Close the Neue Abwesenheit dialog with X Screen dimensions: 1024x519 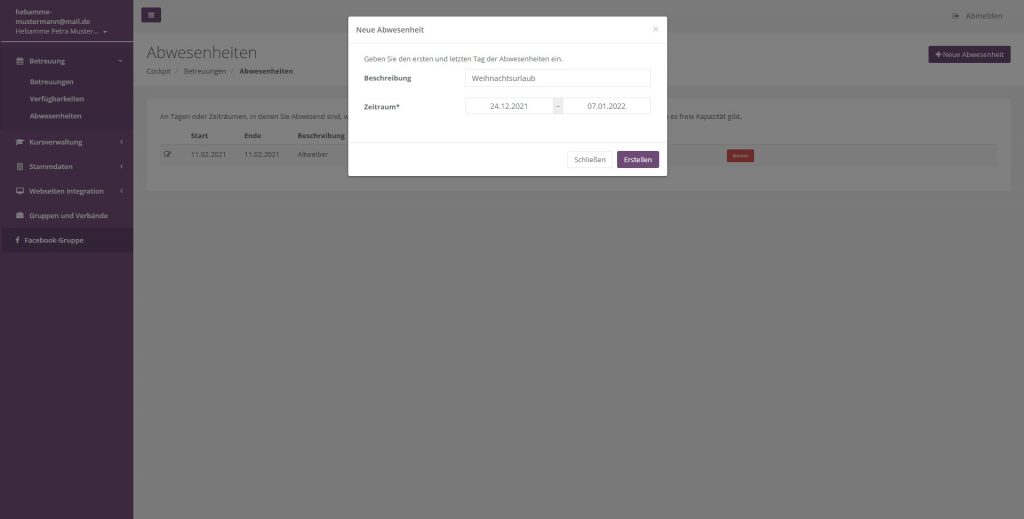[656, 29]
